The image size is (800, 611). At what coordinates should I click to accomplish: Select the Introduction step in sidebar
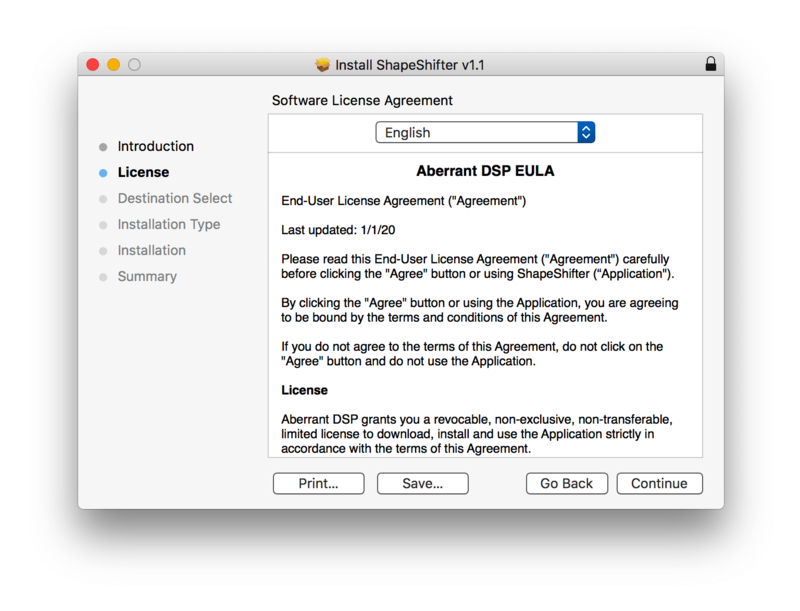[x=156, y=146]
